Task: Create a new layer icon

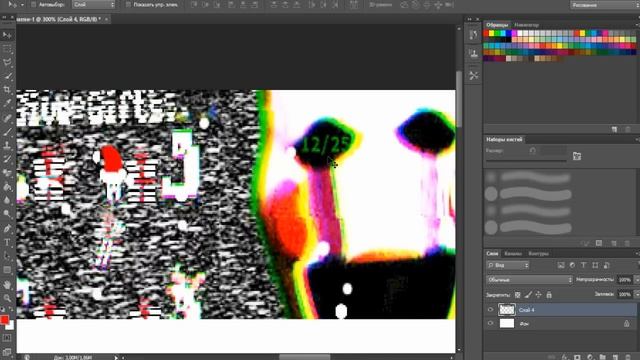Action: [615, 357]
